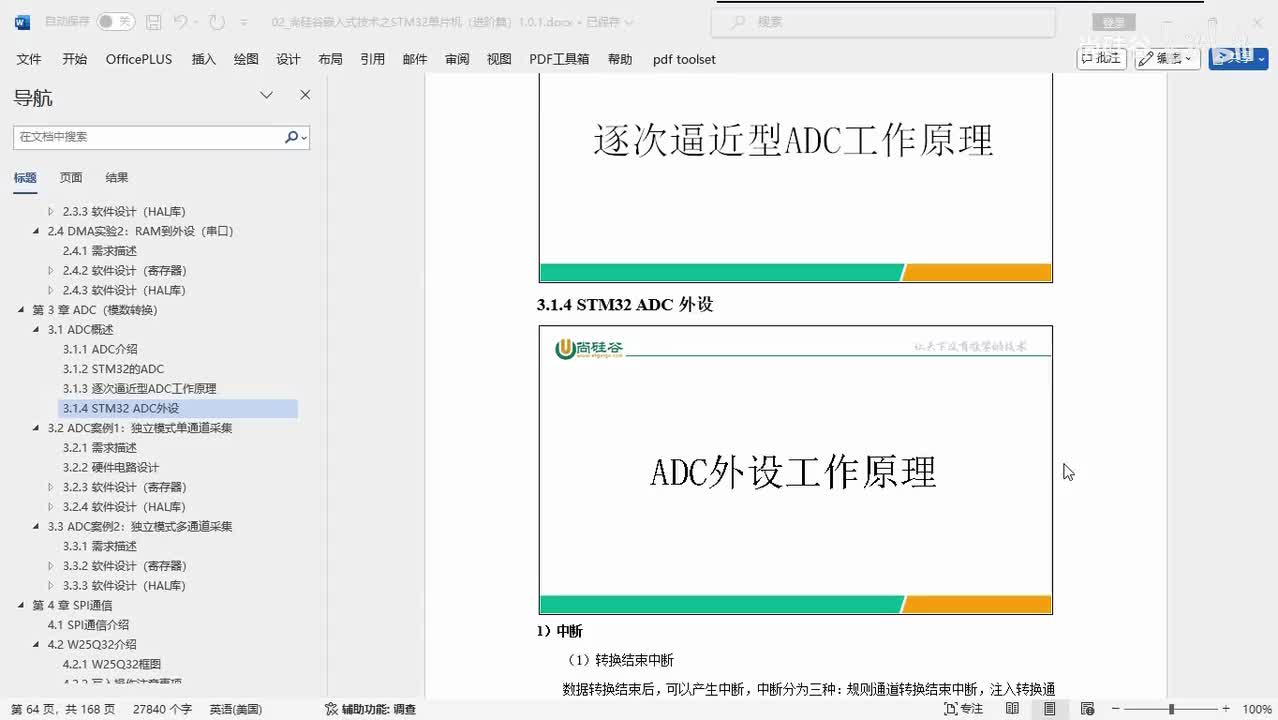Click the title bar search box
Screen dimensions: 1278x720
pos(884,21)
